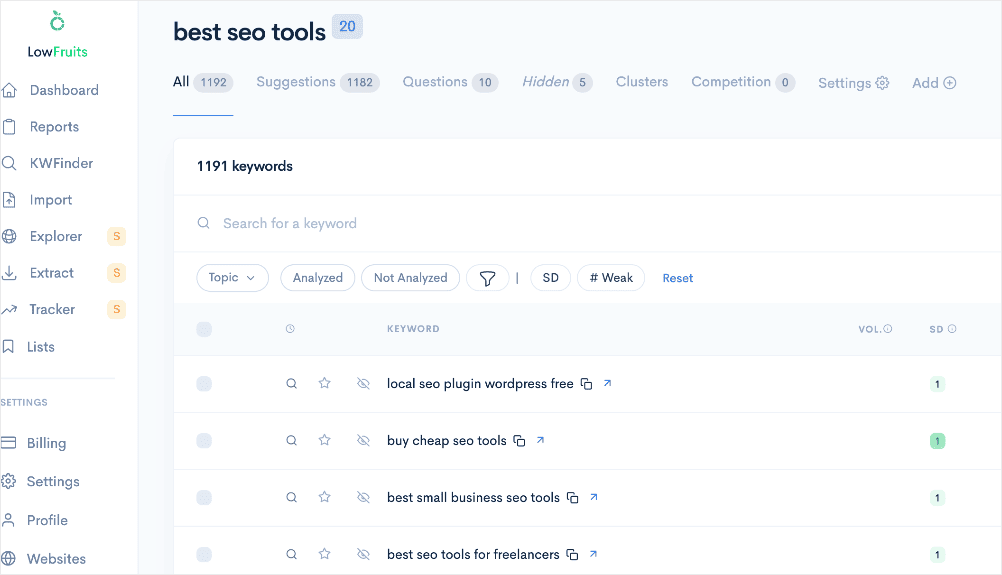1002x575 pixels.
Task: Open Billing settings
Action: [x=34, y=443]
